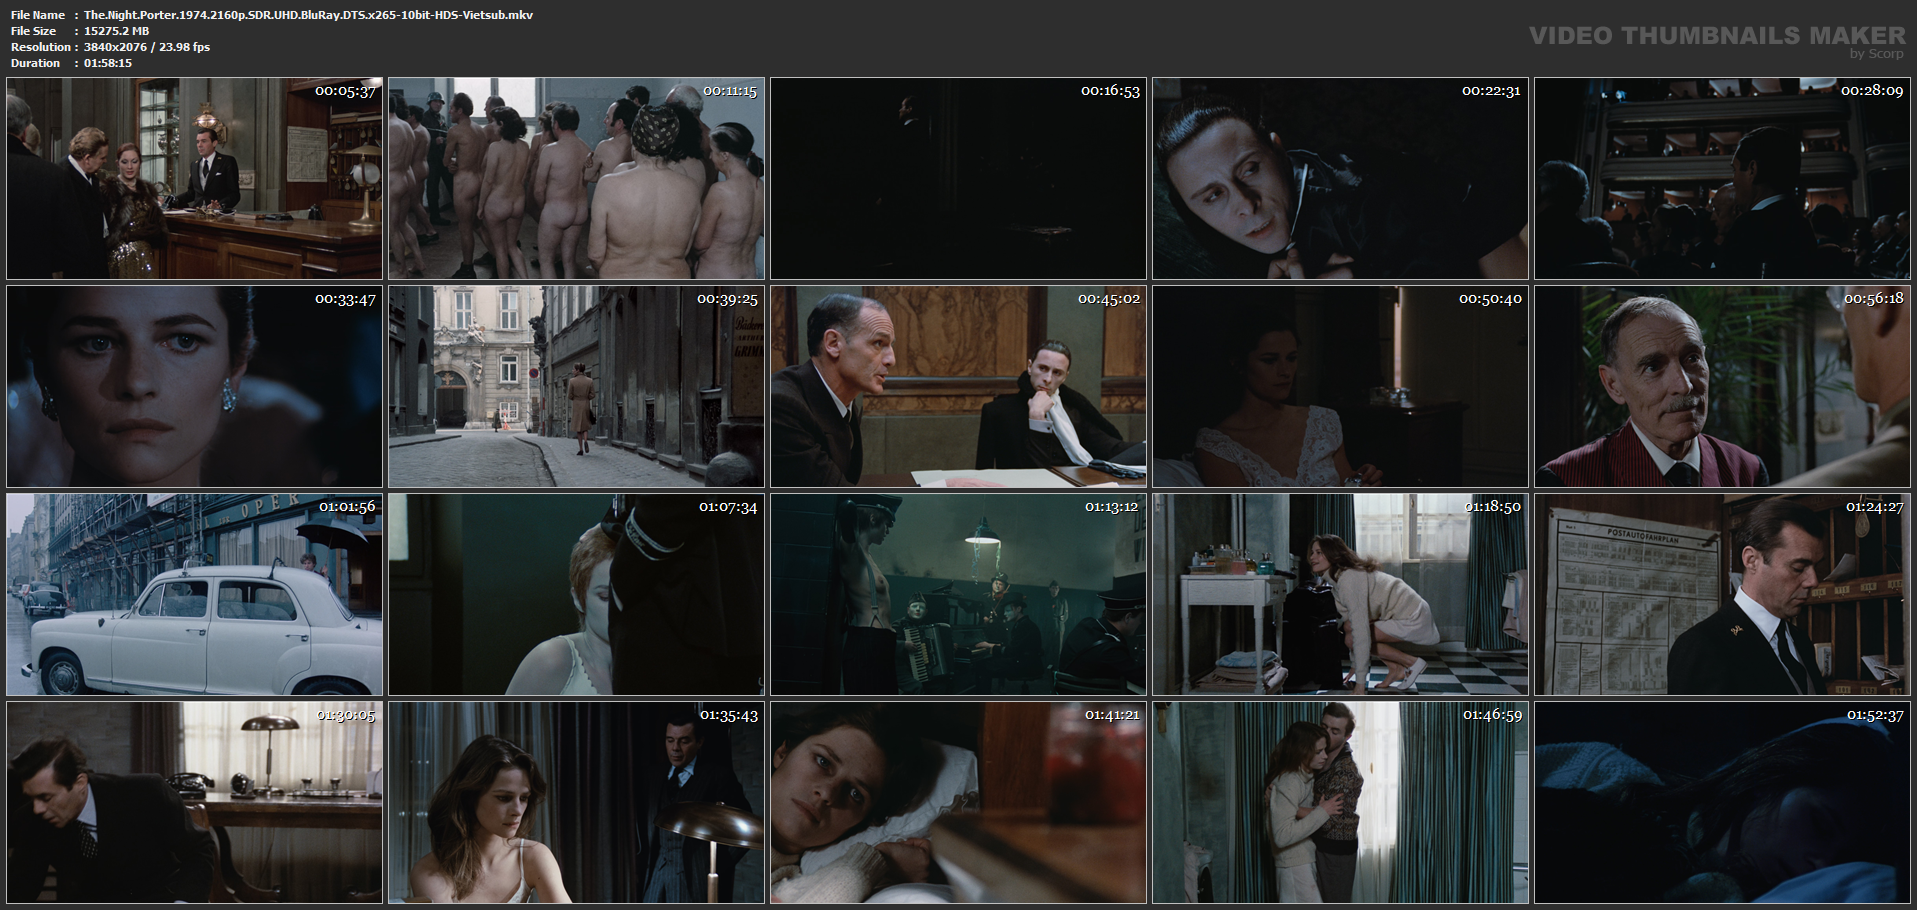The height and width of the screenshot is (910, 1917).
Task: Select the thumbnail at 01:07:34
Action: pyautogui.click(x=576, y=594)
